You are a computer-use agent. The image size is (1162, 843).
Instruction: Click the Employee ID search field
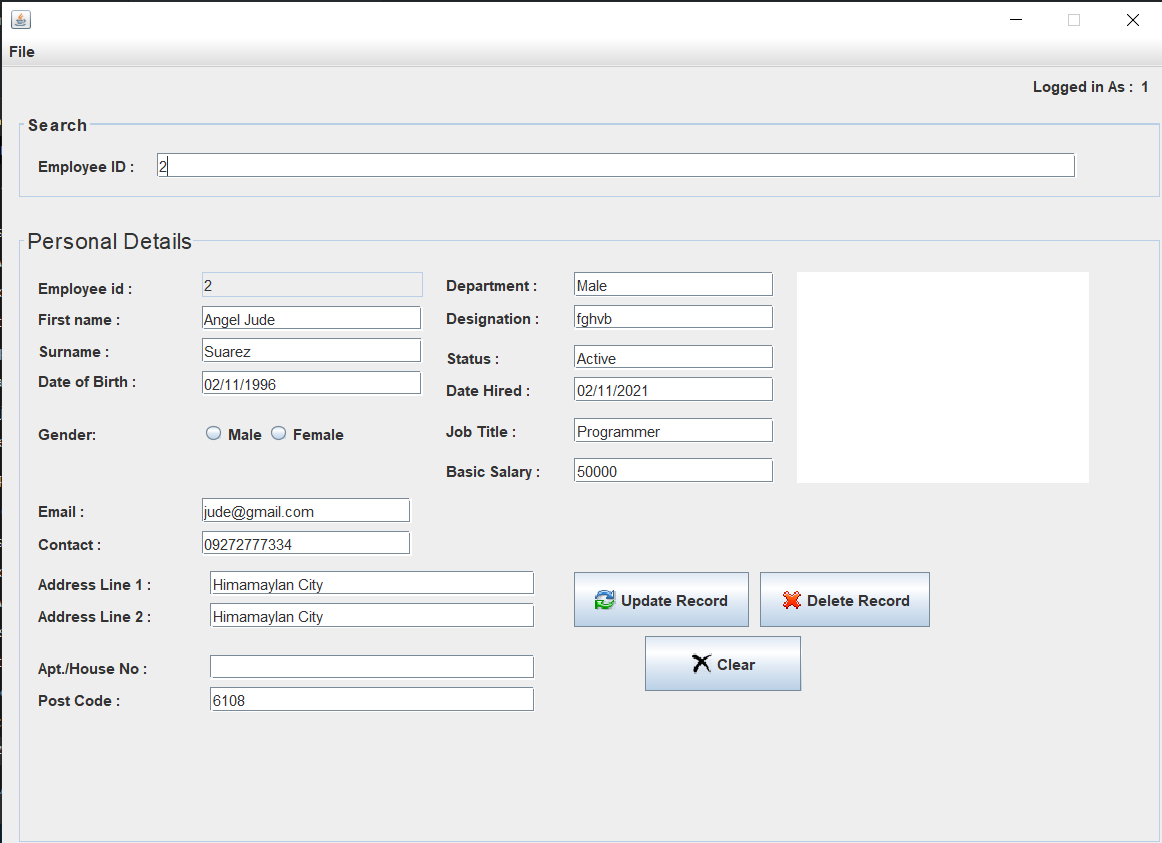point(615,166)
